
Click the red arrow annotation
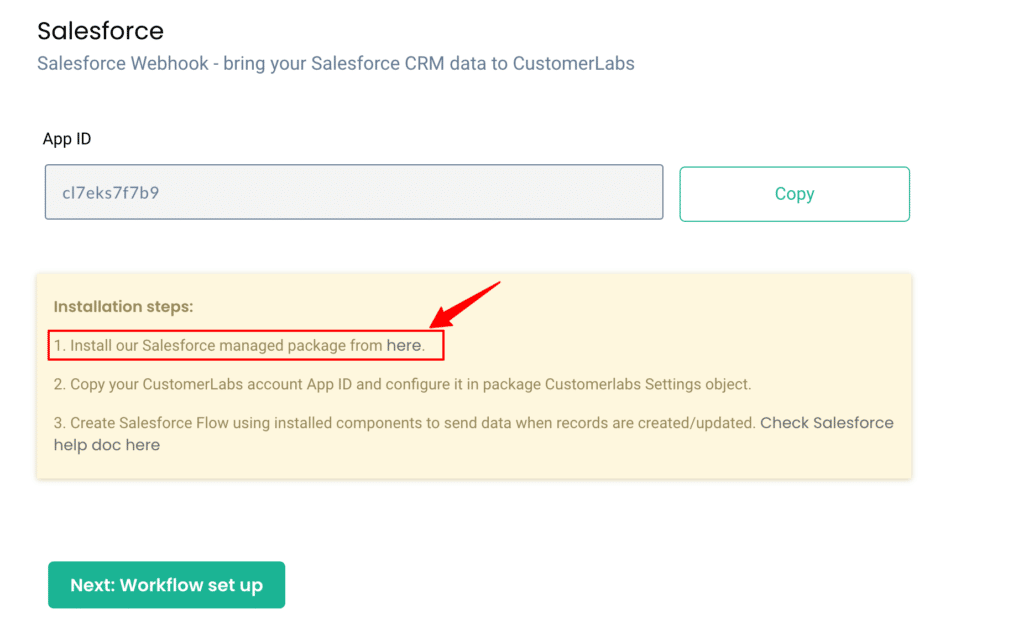(465, 304)
